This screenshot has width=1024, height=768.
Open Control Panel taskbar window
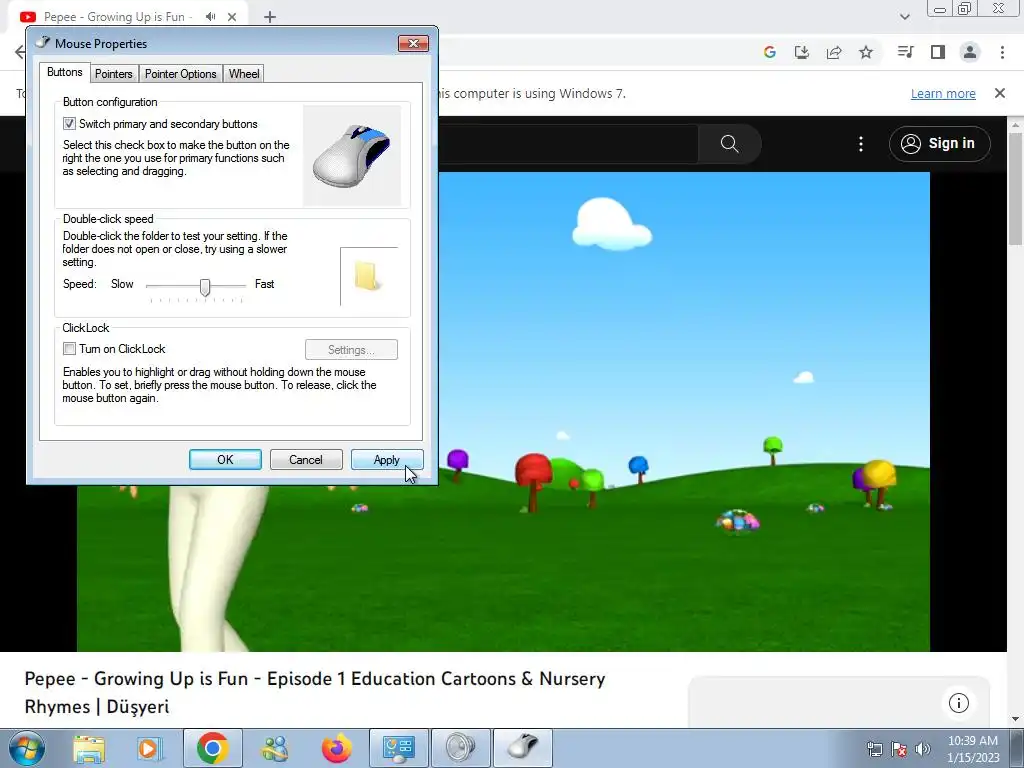(399, 748)
